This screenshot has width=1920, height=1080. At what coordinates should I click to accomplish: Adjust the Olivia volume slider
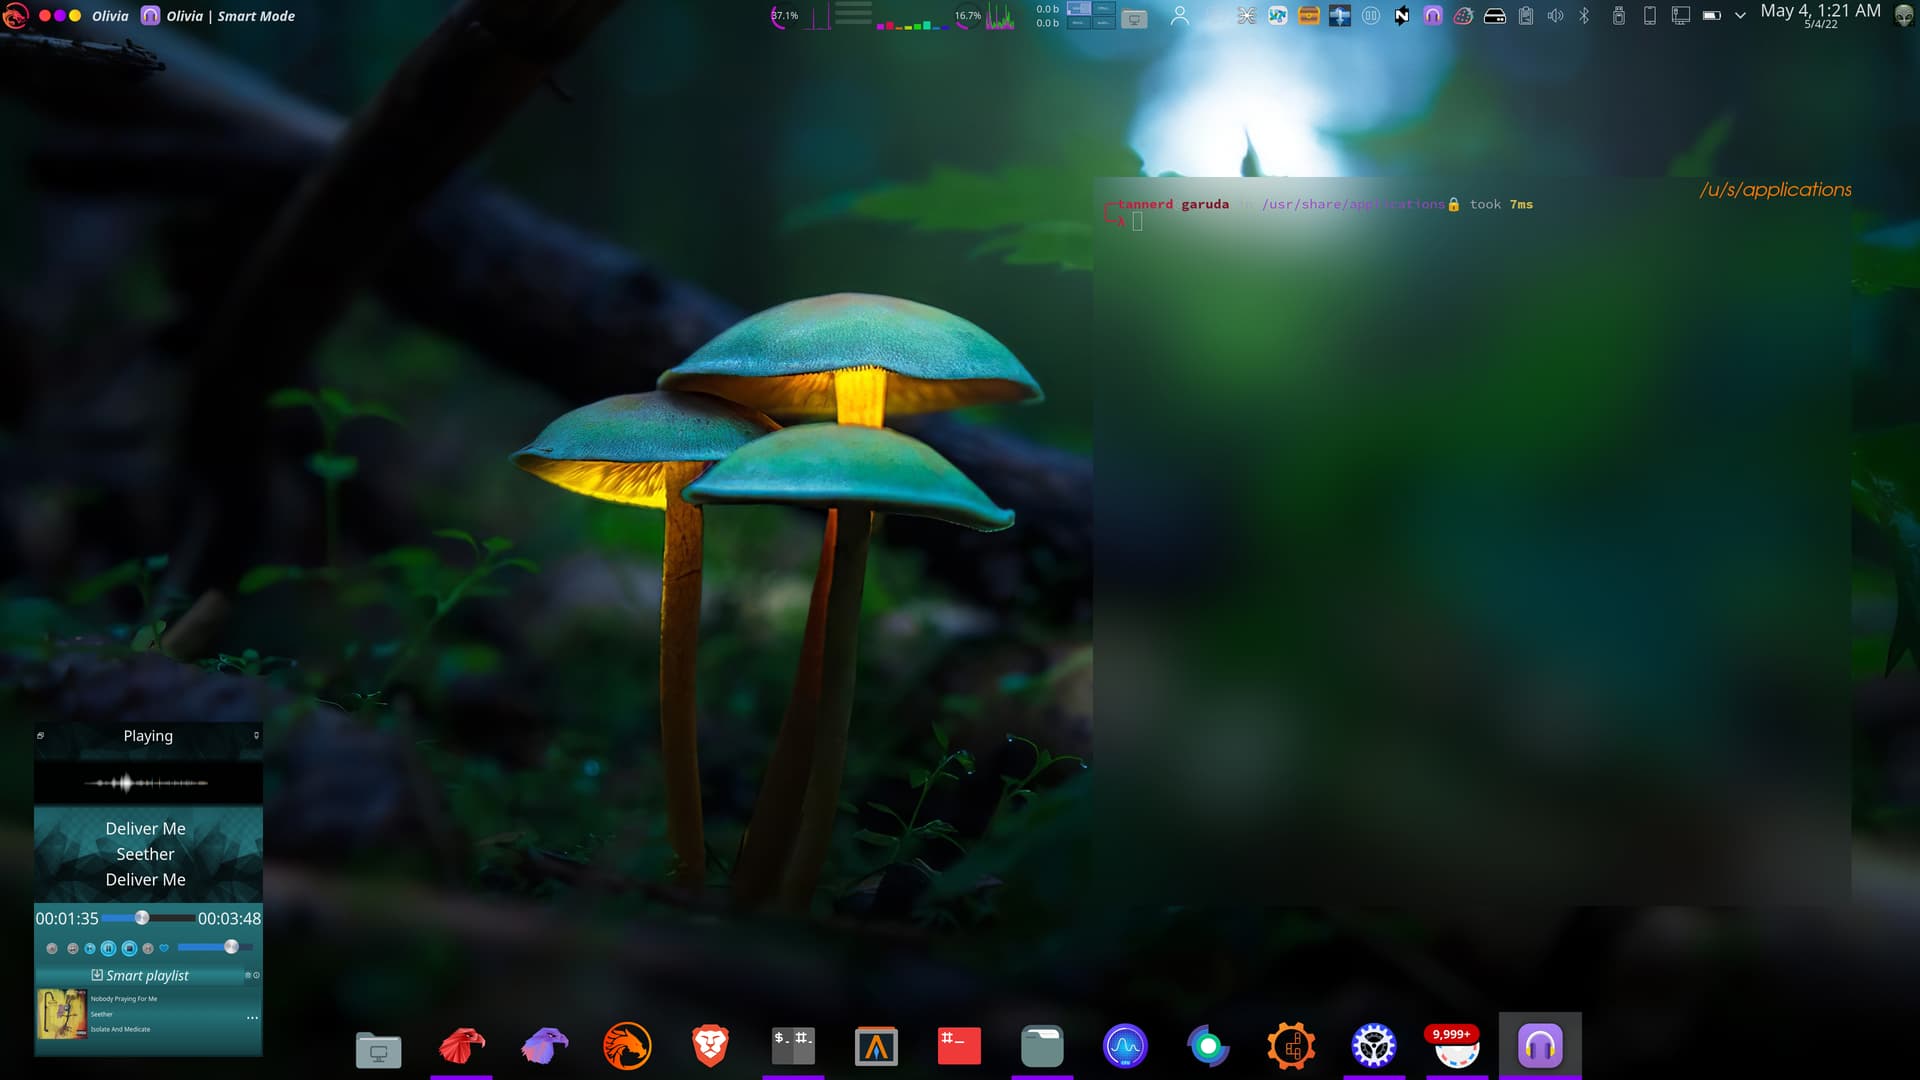click(215, 947)
